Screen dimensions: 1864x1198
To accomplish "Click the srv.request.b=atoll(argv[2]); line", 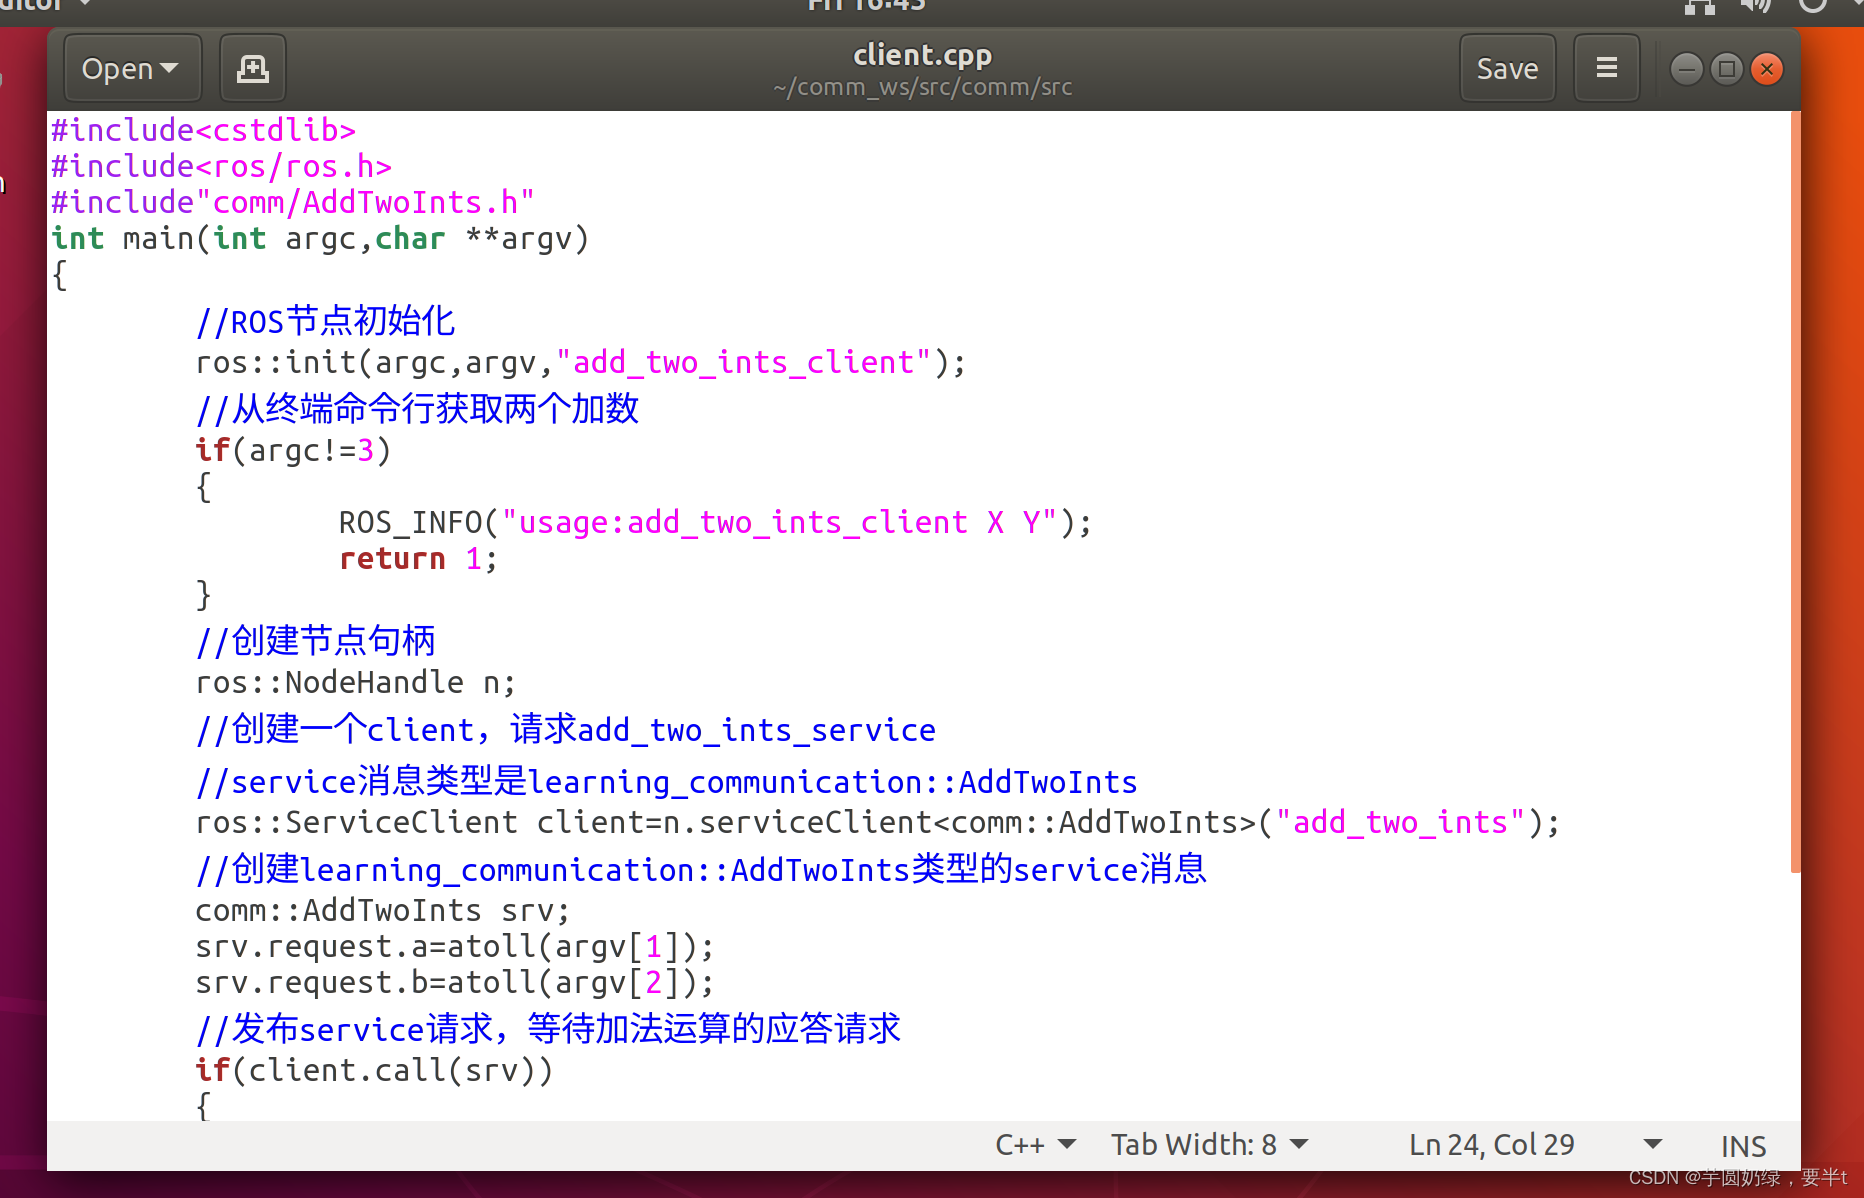I will [x=455, y=982].
